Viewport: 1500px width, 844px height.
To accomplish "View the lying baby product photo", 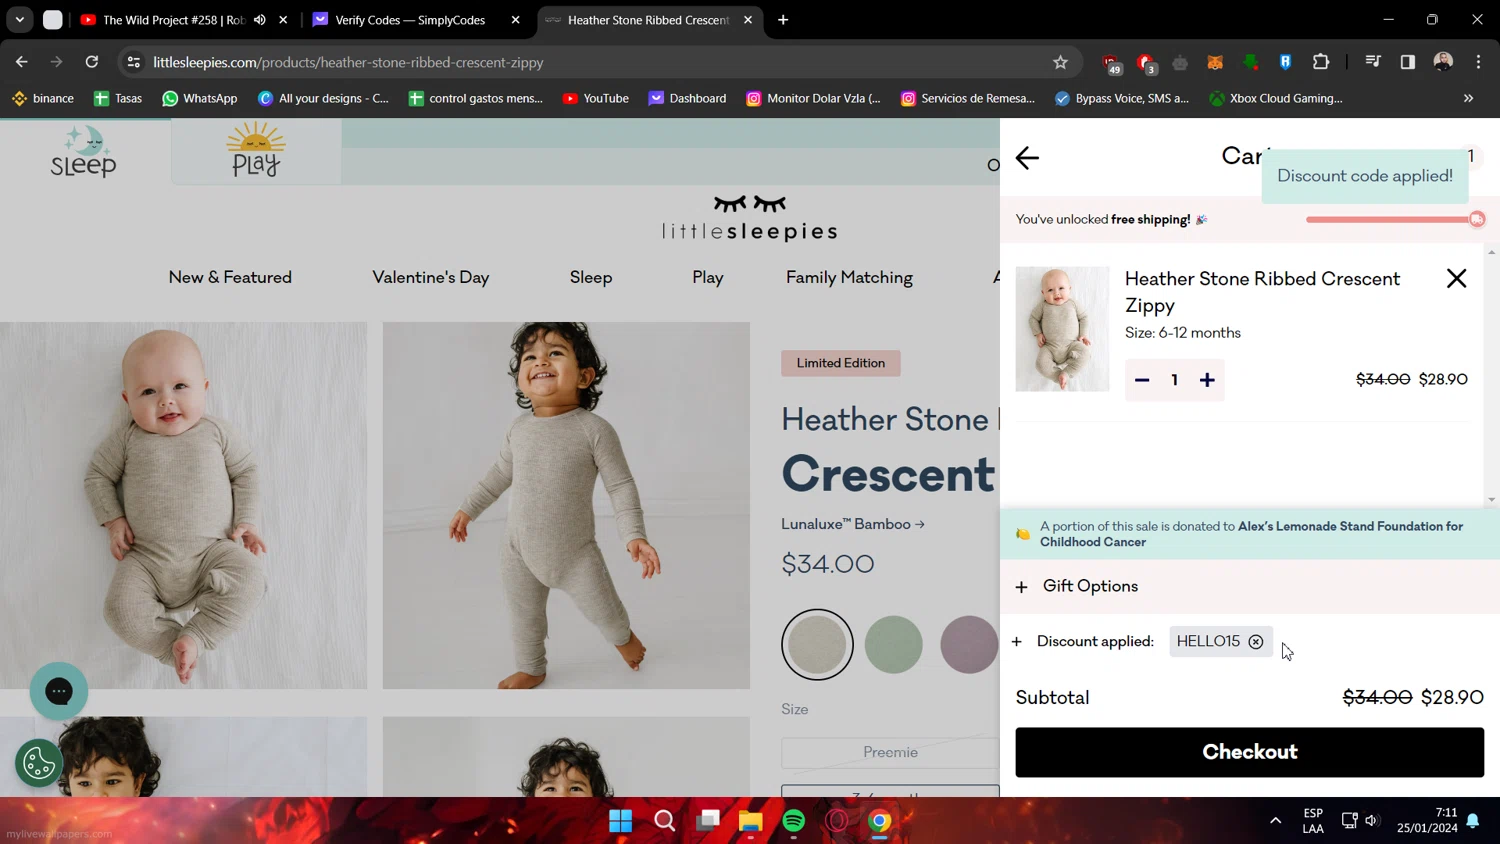I will click(x=183, y=505).
